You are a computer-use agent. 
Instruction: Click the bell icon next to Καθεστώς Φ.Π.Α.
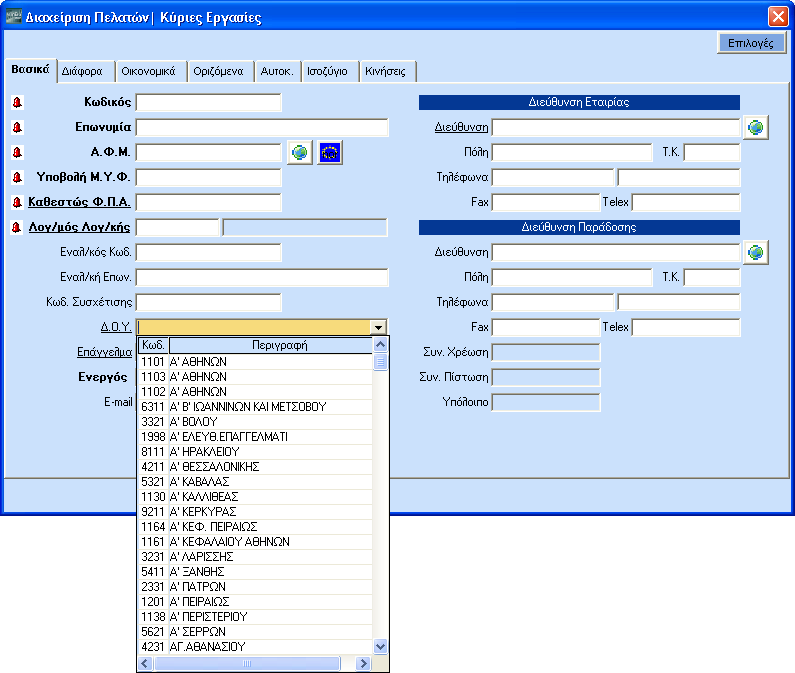pos(17,202)
